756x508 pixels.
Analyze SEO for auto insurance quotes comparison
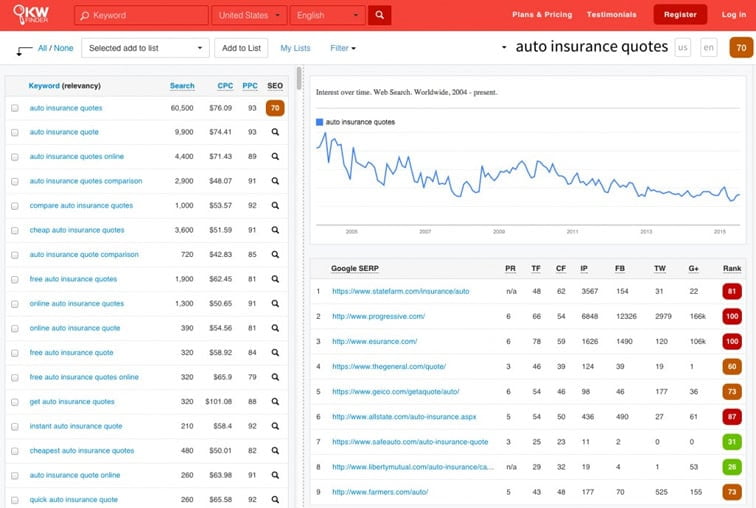click(x=275, y=181)
